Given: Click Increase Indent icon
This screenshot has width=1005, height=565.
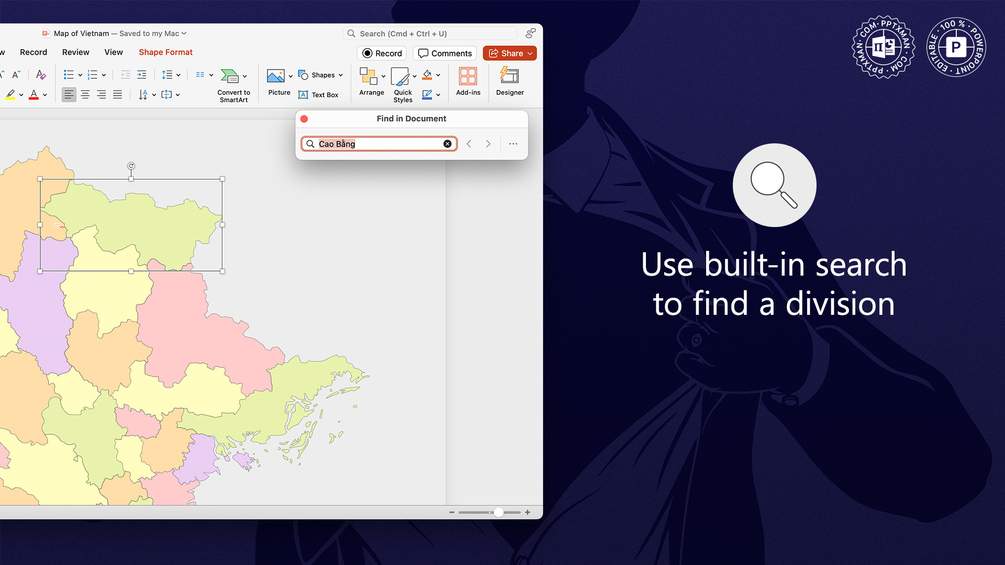Looking at the screenshot, I should (x=142, y=75).
